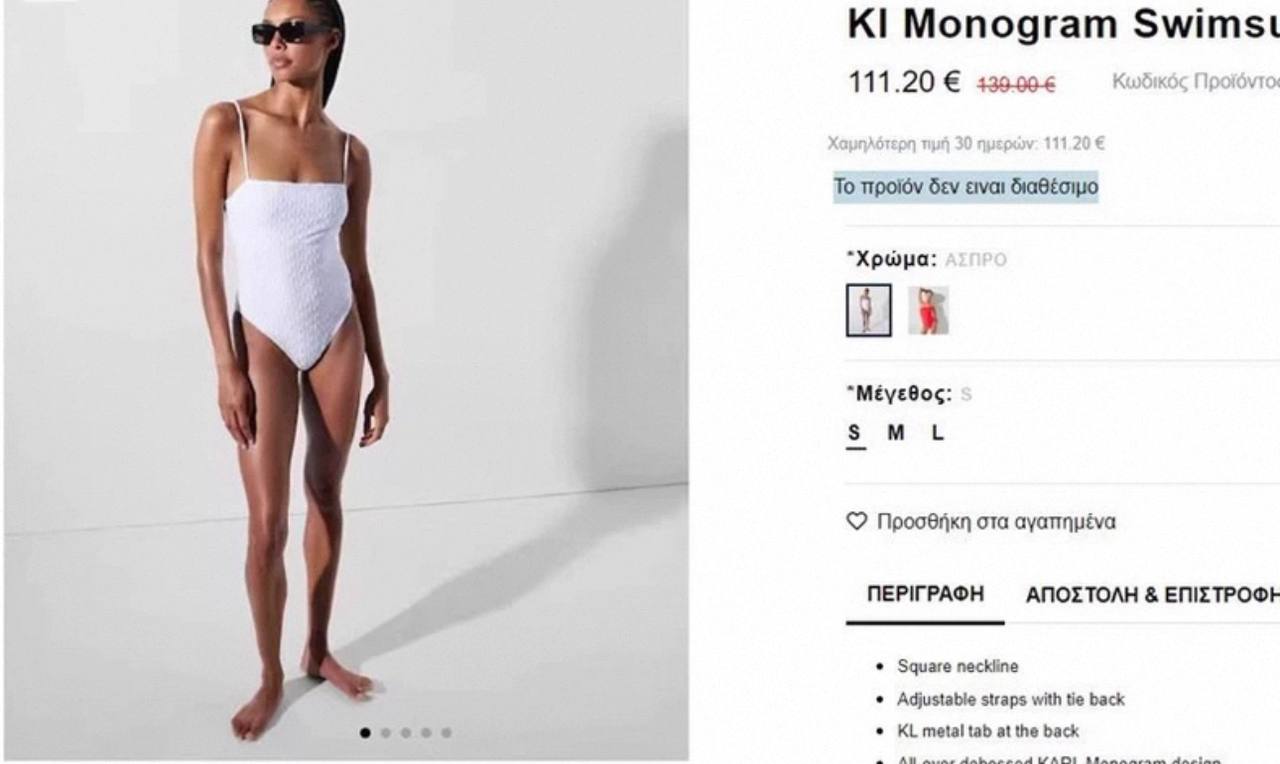Open the ΠΕΡΙΓΡΑΦΗ tab
The height and width of the screenshot is (764, 1280).
click(925, 594)
